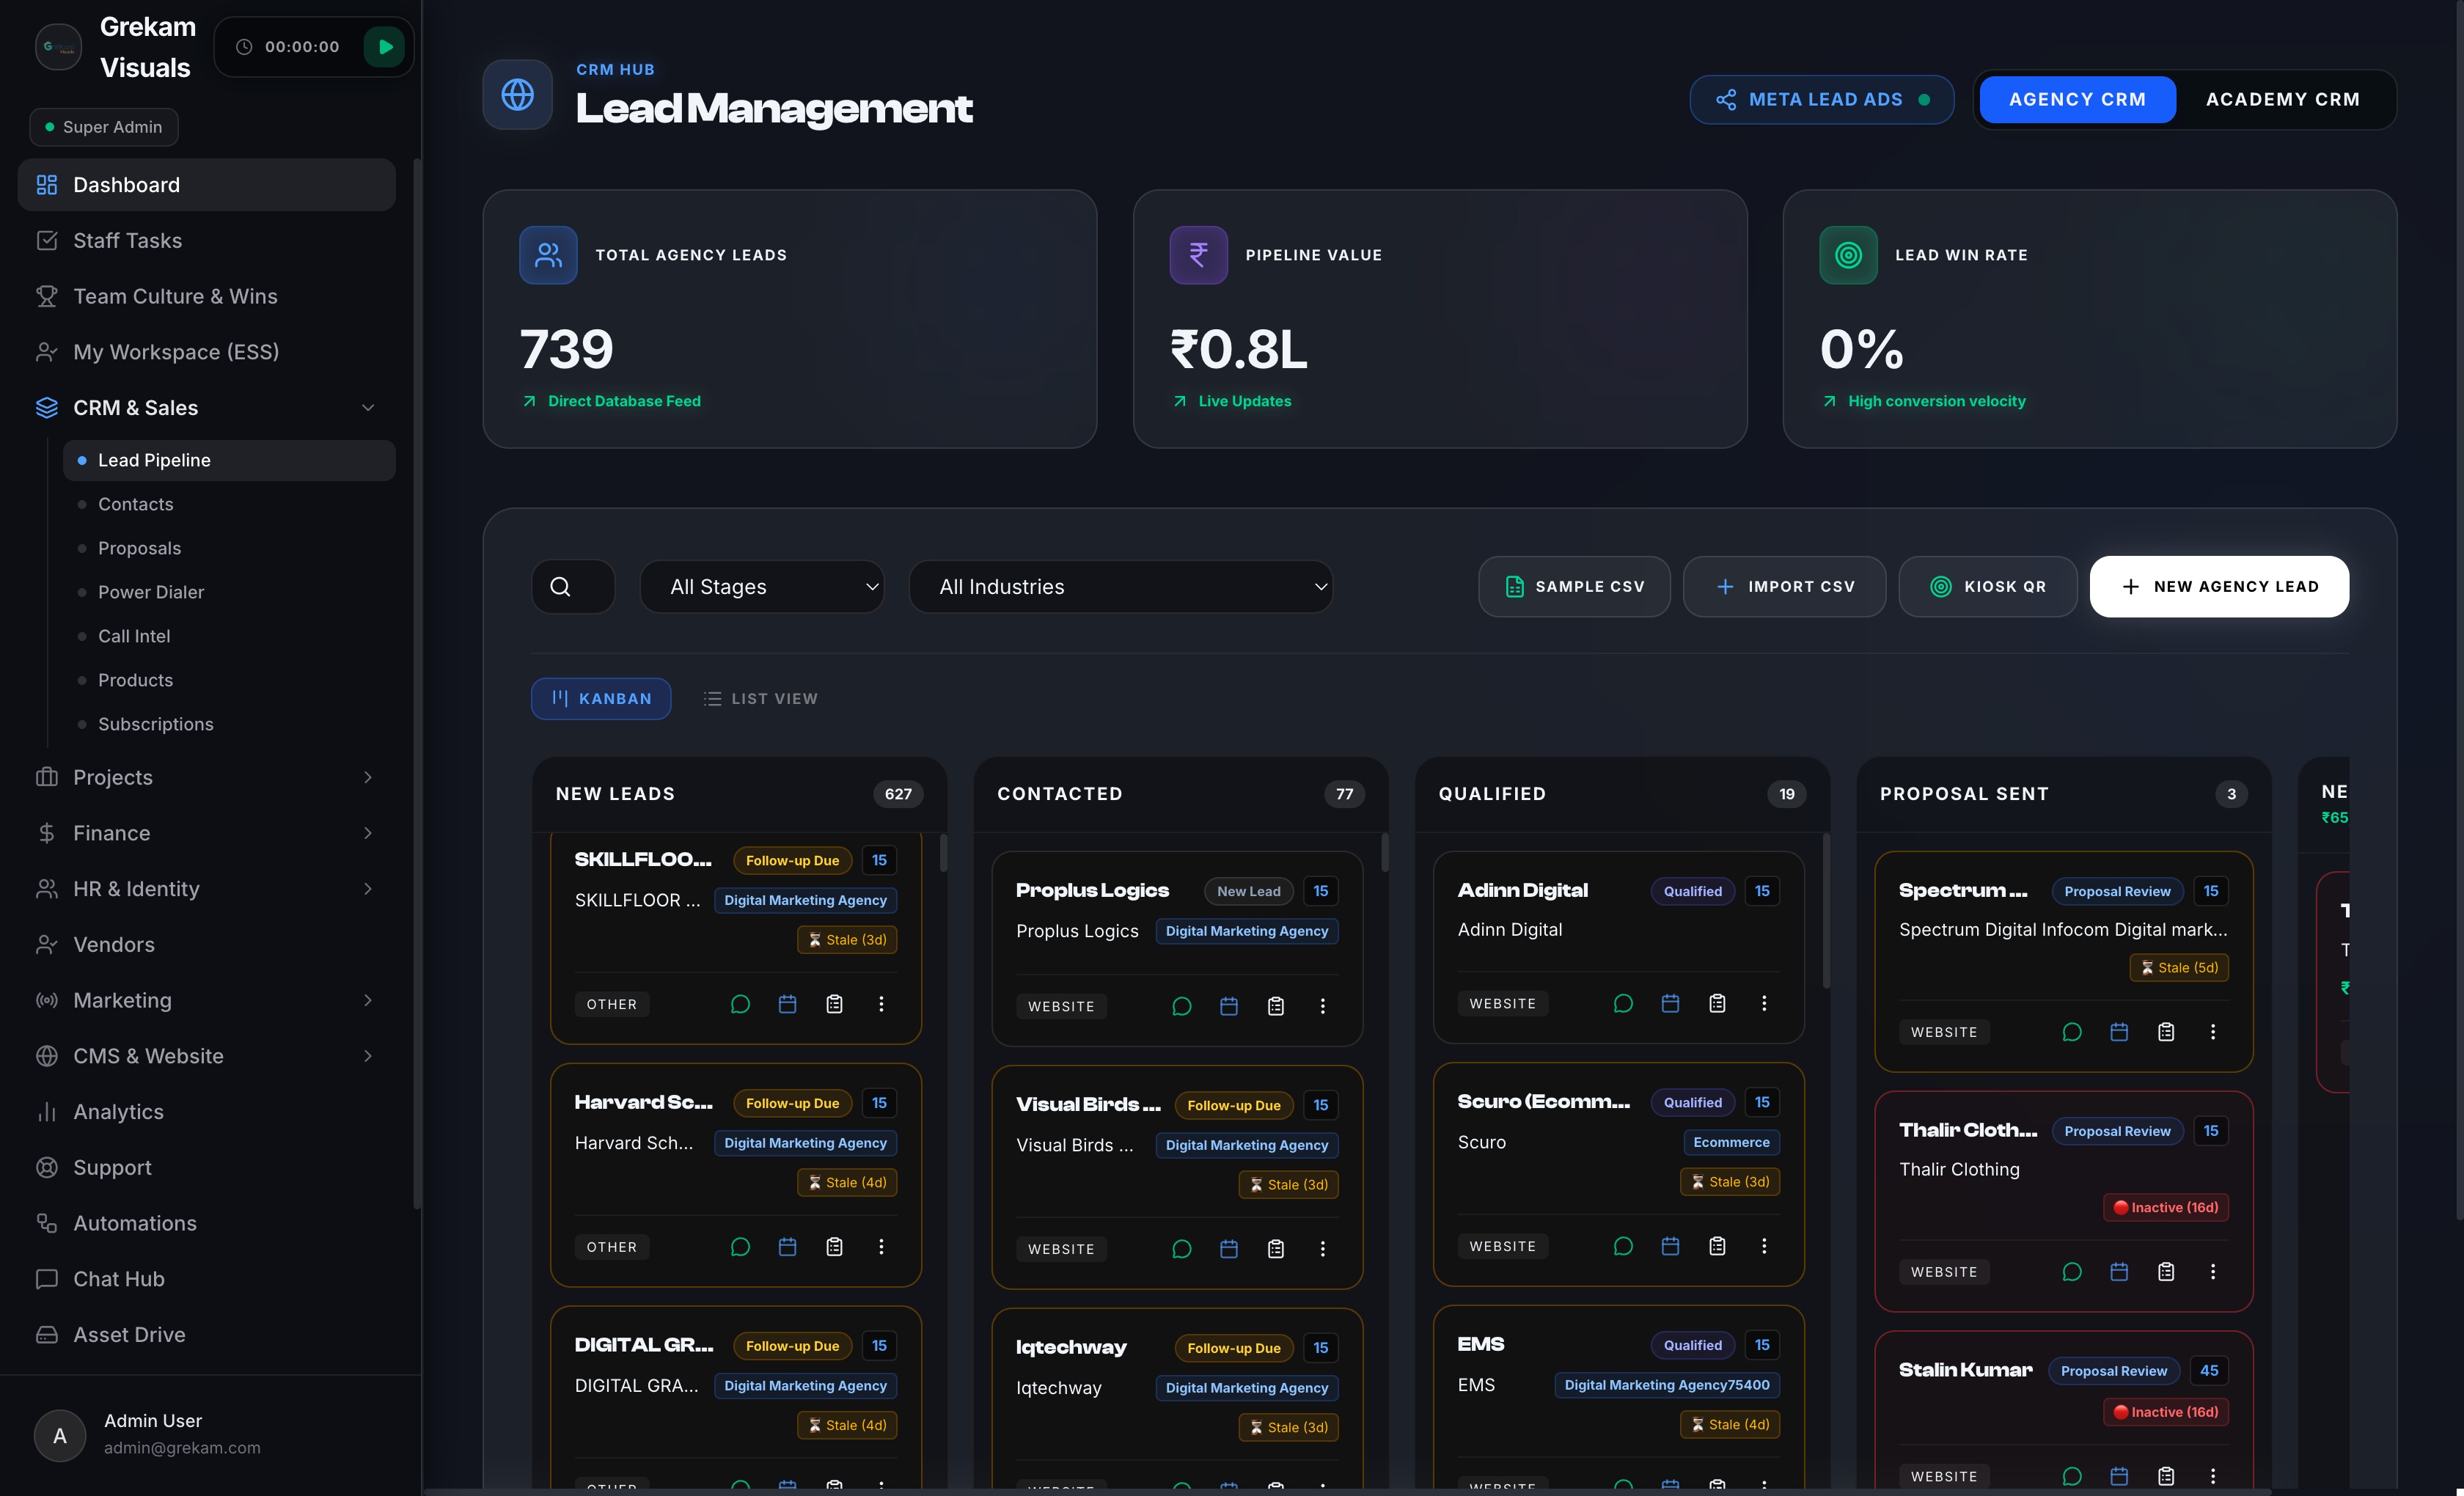Open Analytics from the sidebar
Screen dimensions: 2464x1496
[206, 1112]
